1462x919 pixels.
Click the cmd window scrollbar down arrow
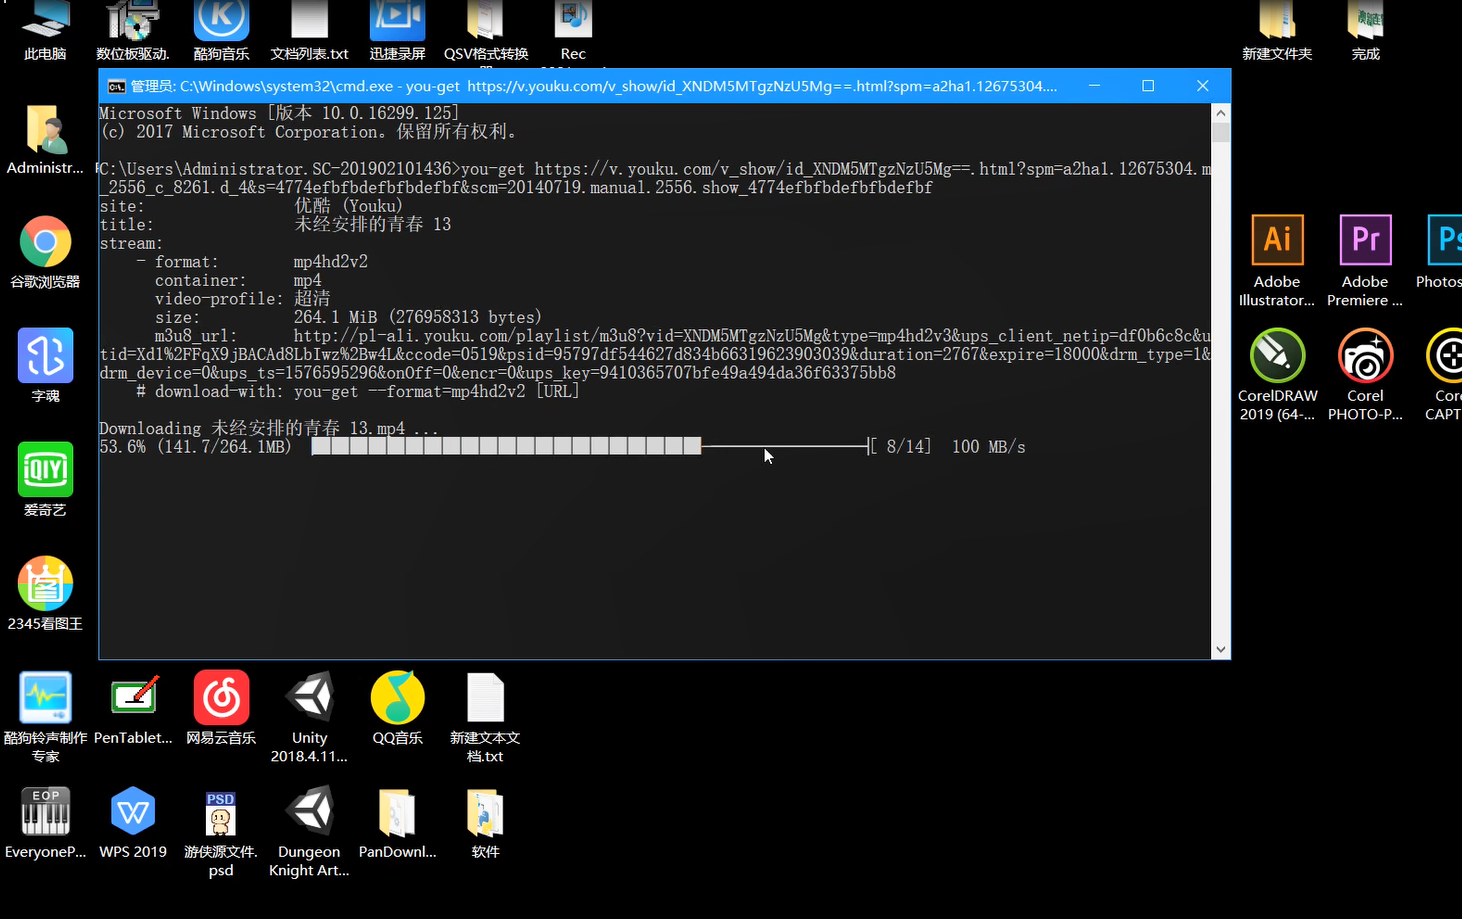click(x=1220, y=649)
